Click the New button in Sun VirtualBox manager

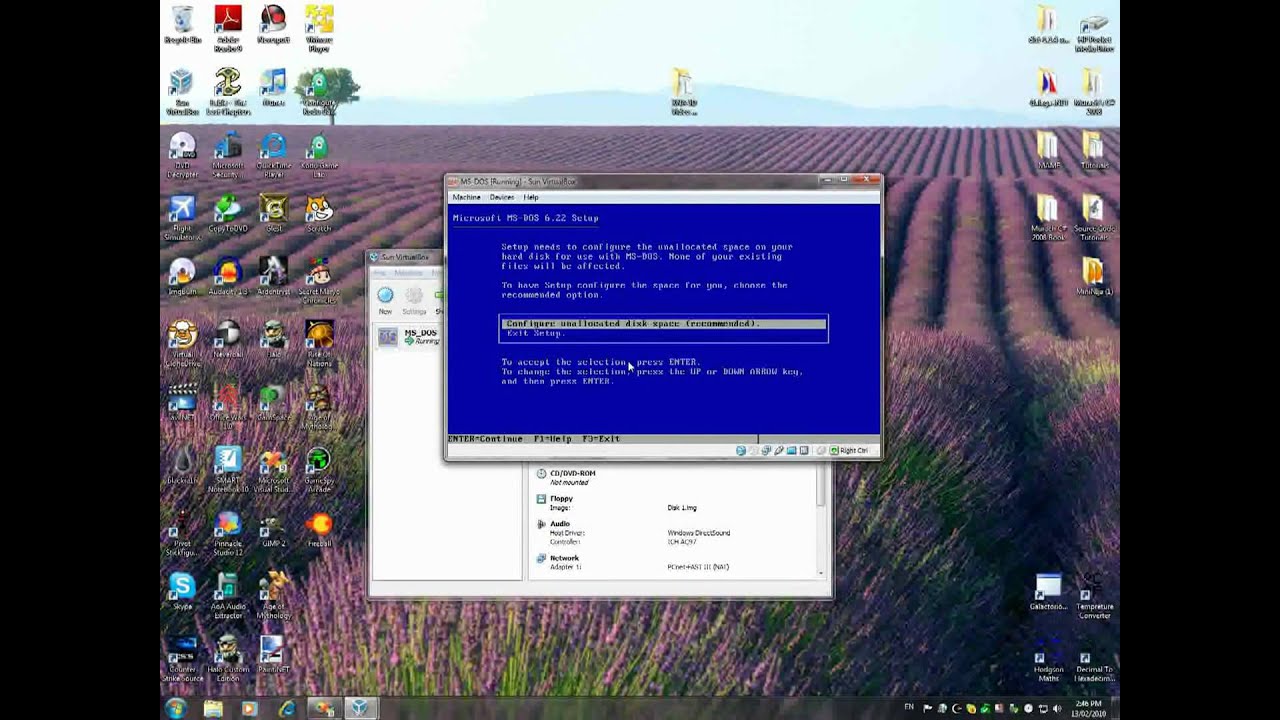(x=385, y=300)
